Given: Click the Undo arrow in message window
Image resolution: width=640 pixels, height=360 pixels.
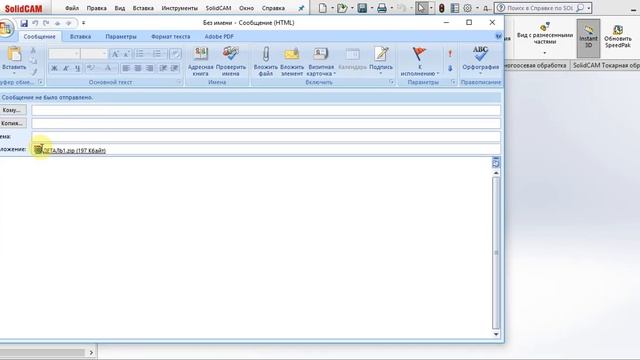Looking at the screenshot, I should click(x=36, y=23).
